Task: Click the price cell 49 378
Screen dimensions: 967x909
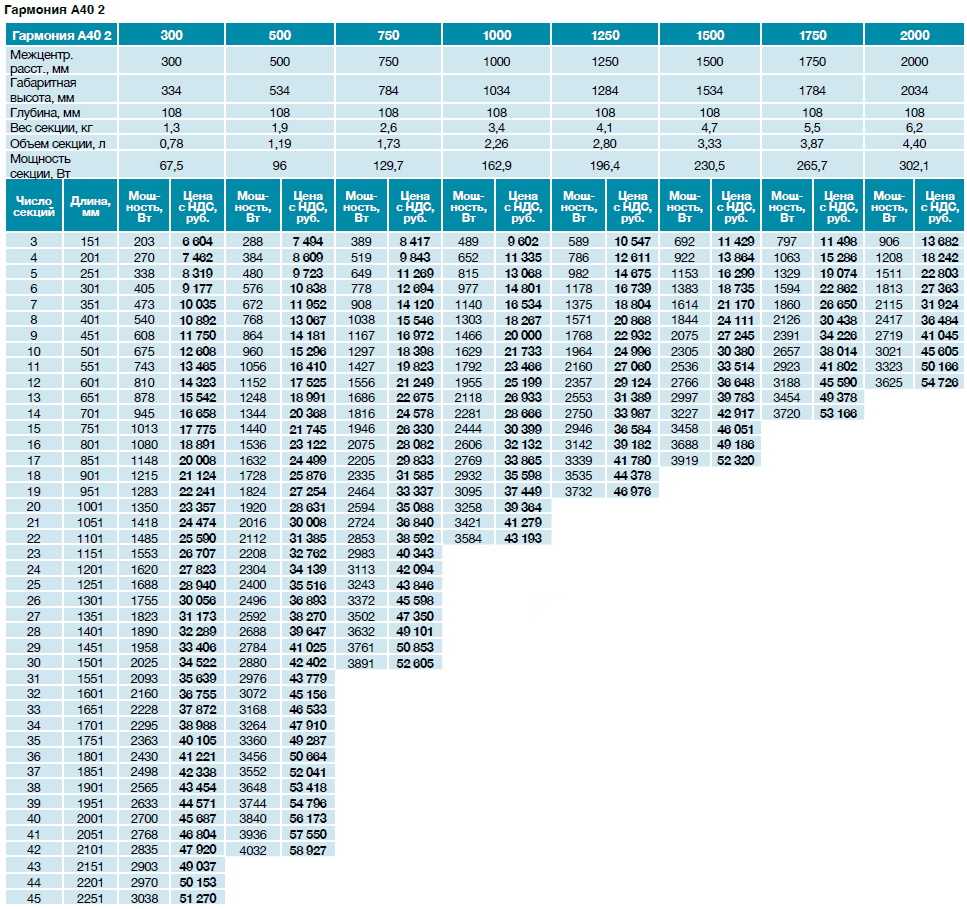Action: click(838, 398)
